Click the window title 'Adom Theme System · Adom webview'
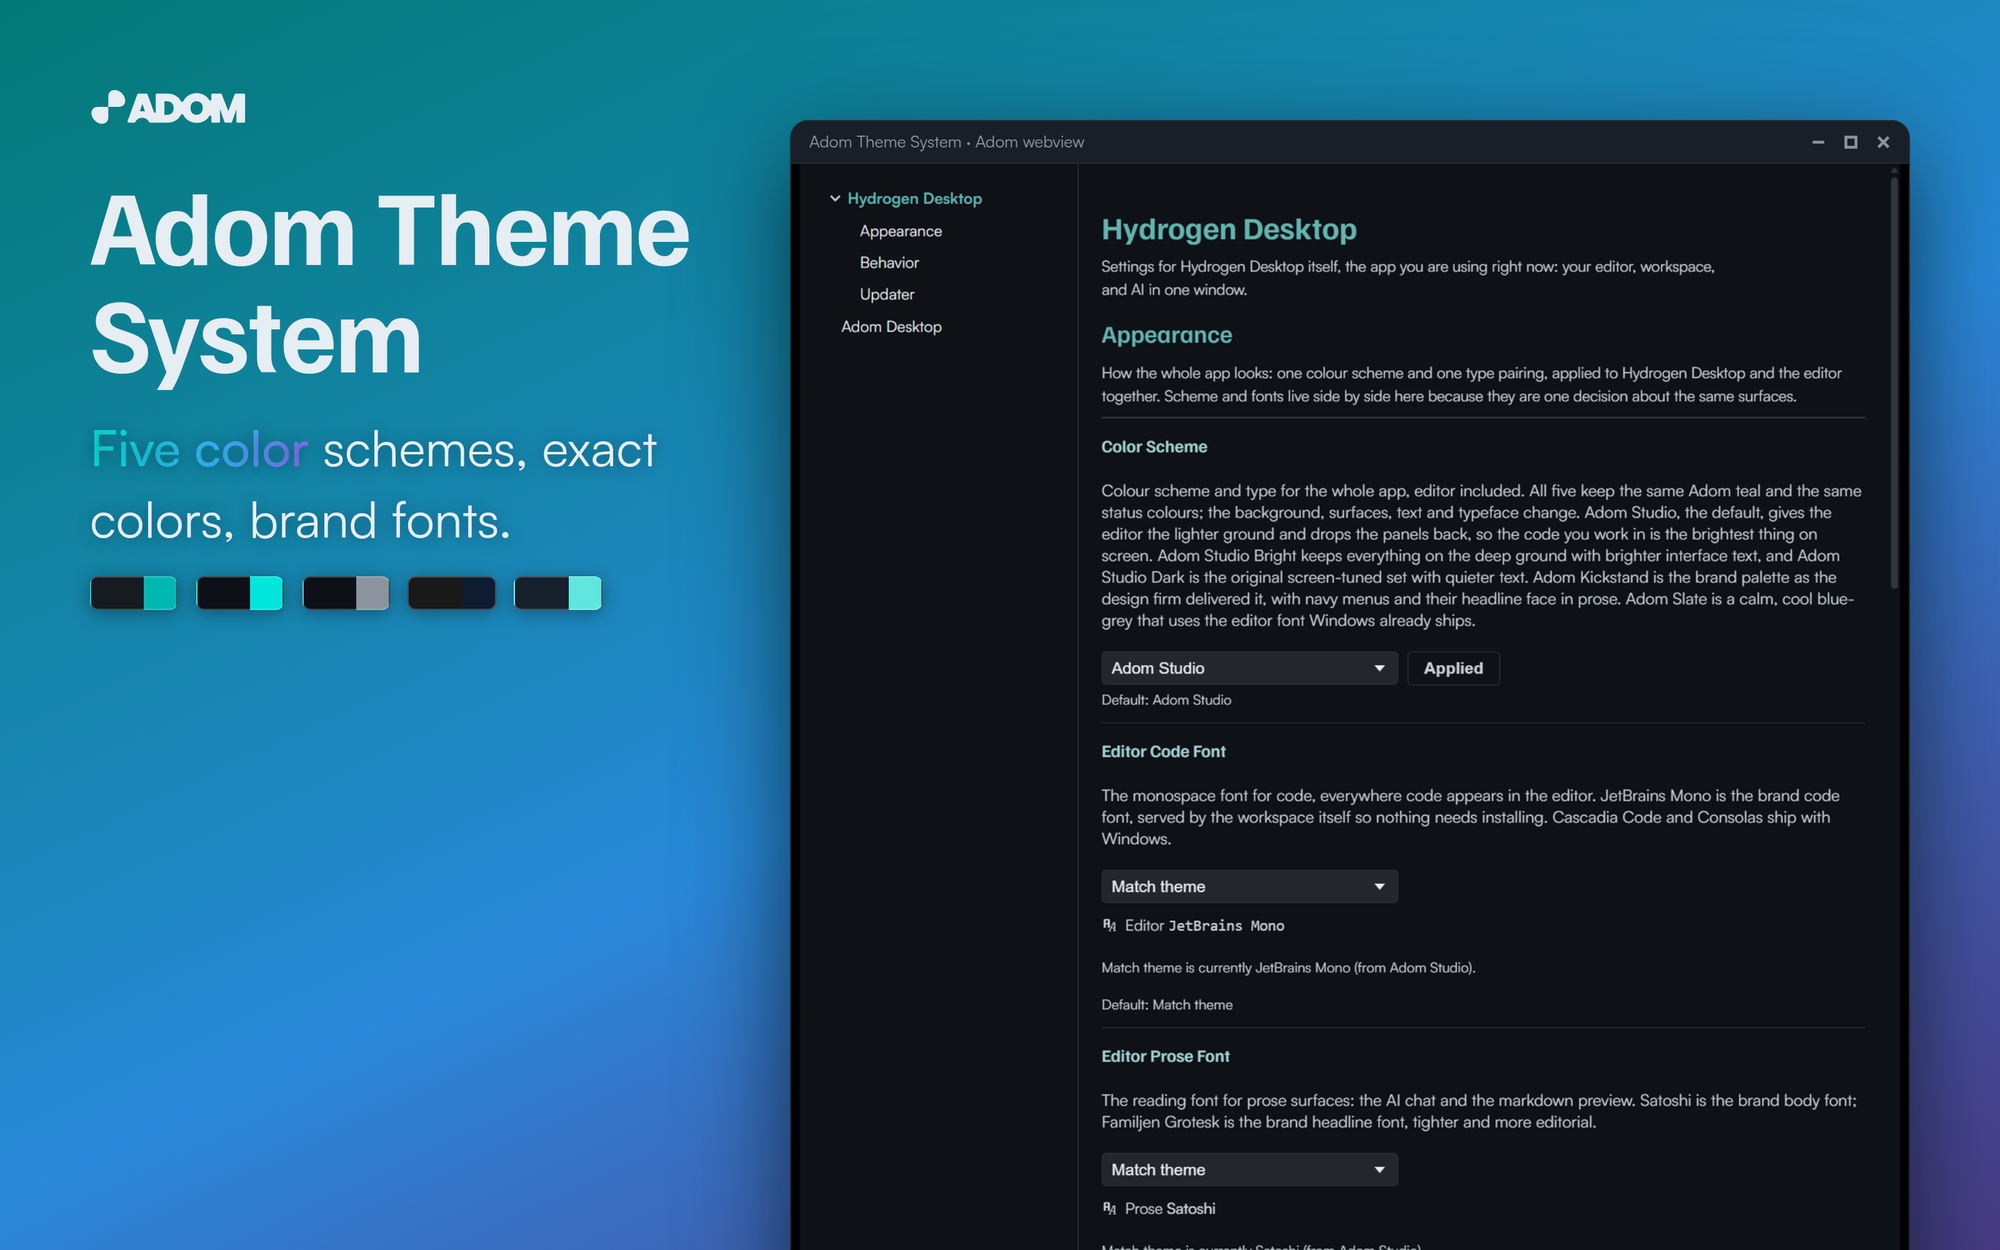 pos(946,142)
